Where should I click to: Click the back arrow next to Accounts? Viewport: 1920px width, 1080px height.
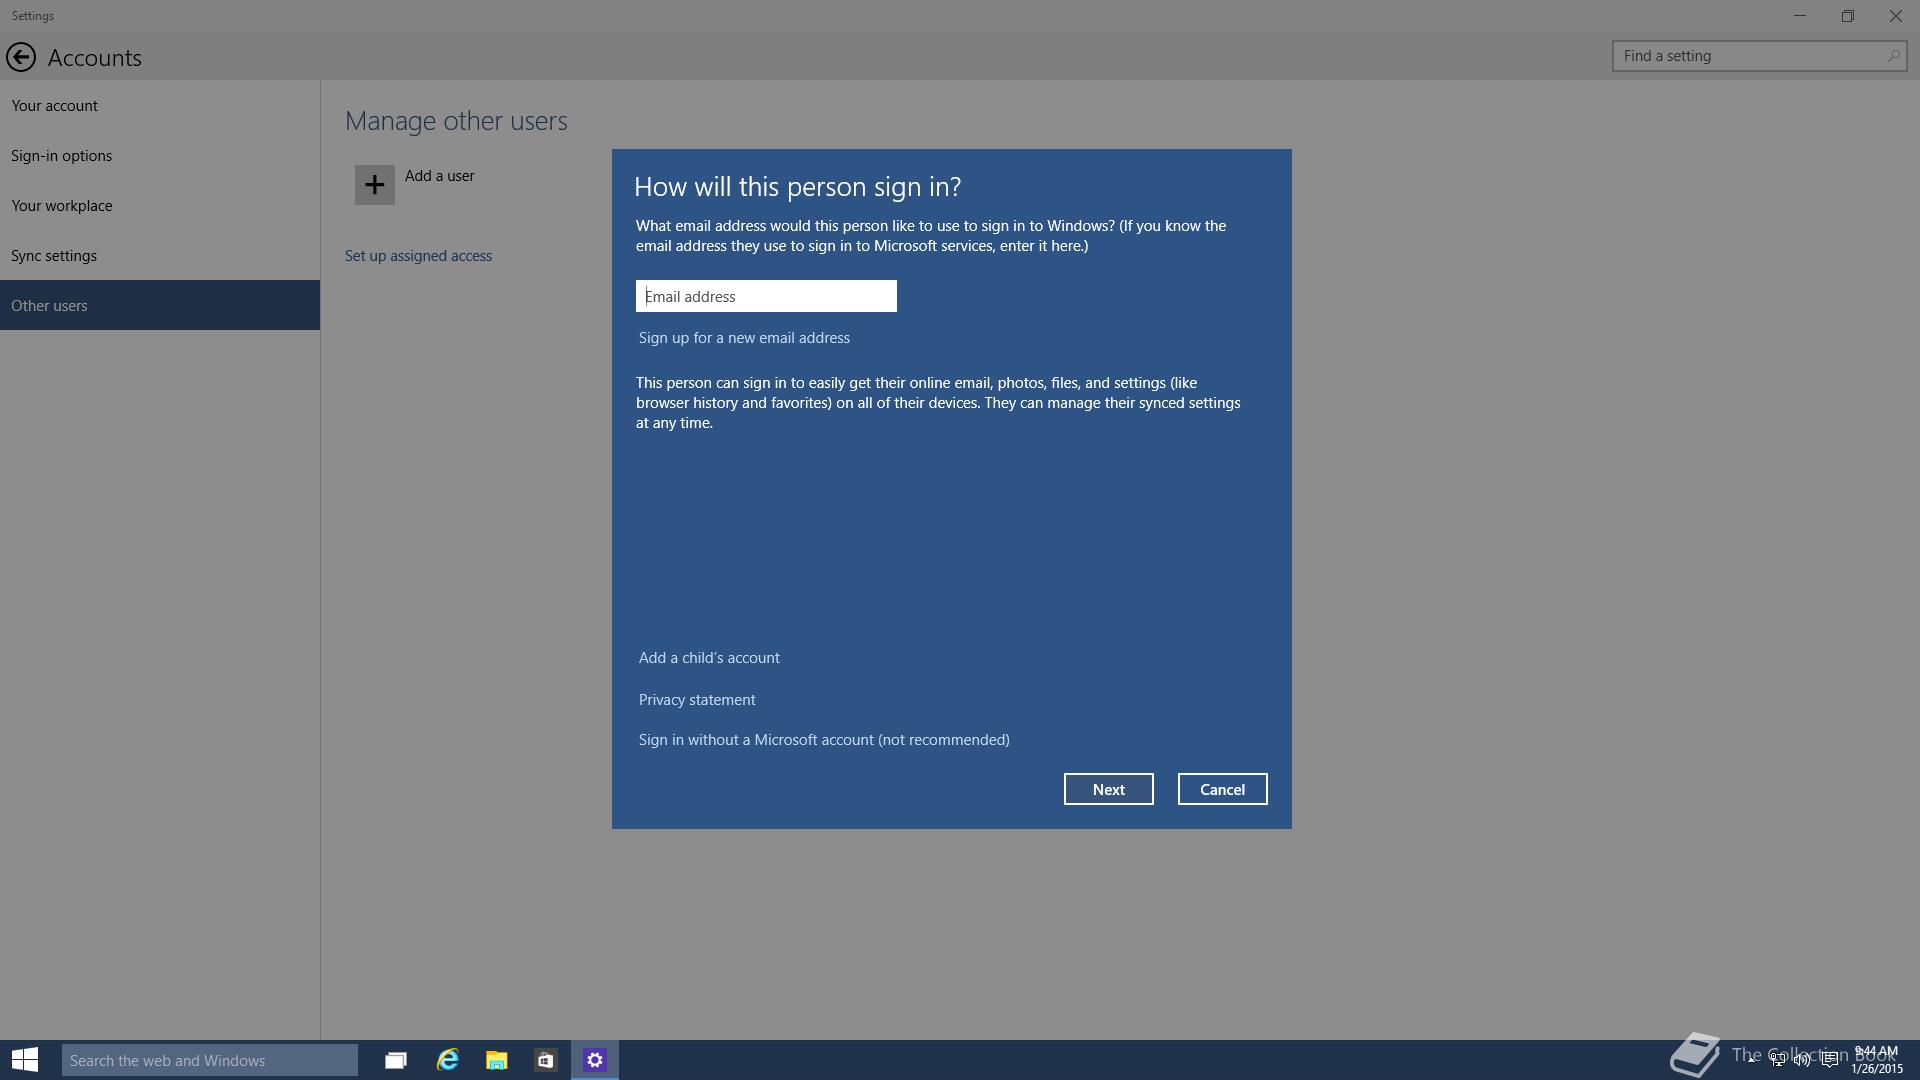point(21,57)
